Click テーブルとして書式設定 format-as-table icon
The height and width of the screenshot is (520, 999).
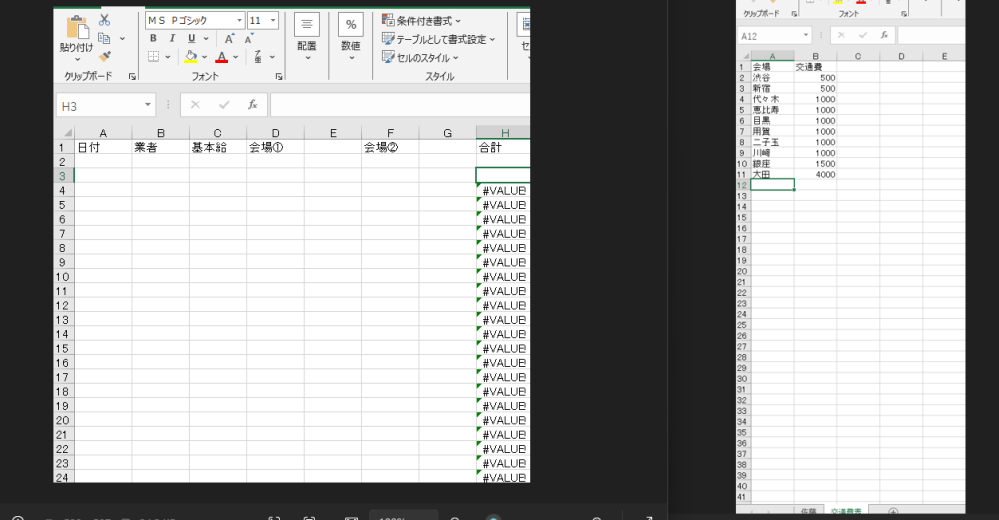[x=387, y=39]
